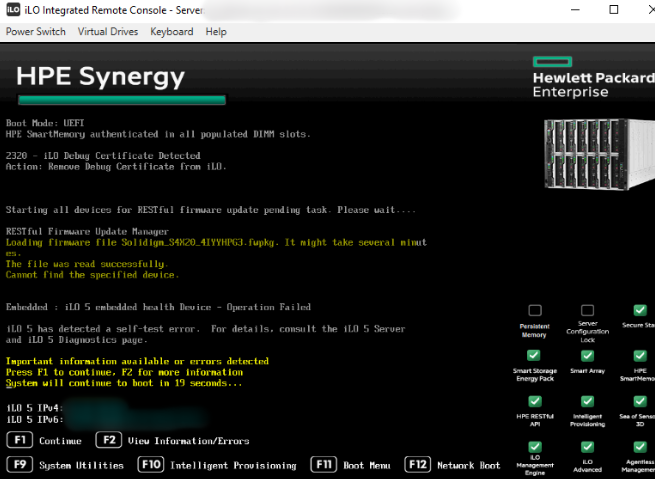
Task: Click the HPE SmartMemory status checkbox
Action: 640,355
